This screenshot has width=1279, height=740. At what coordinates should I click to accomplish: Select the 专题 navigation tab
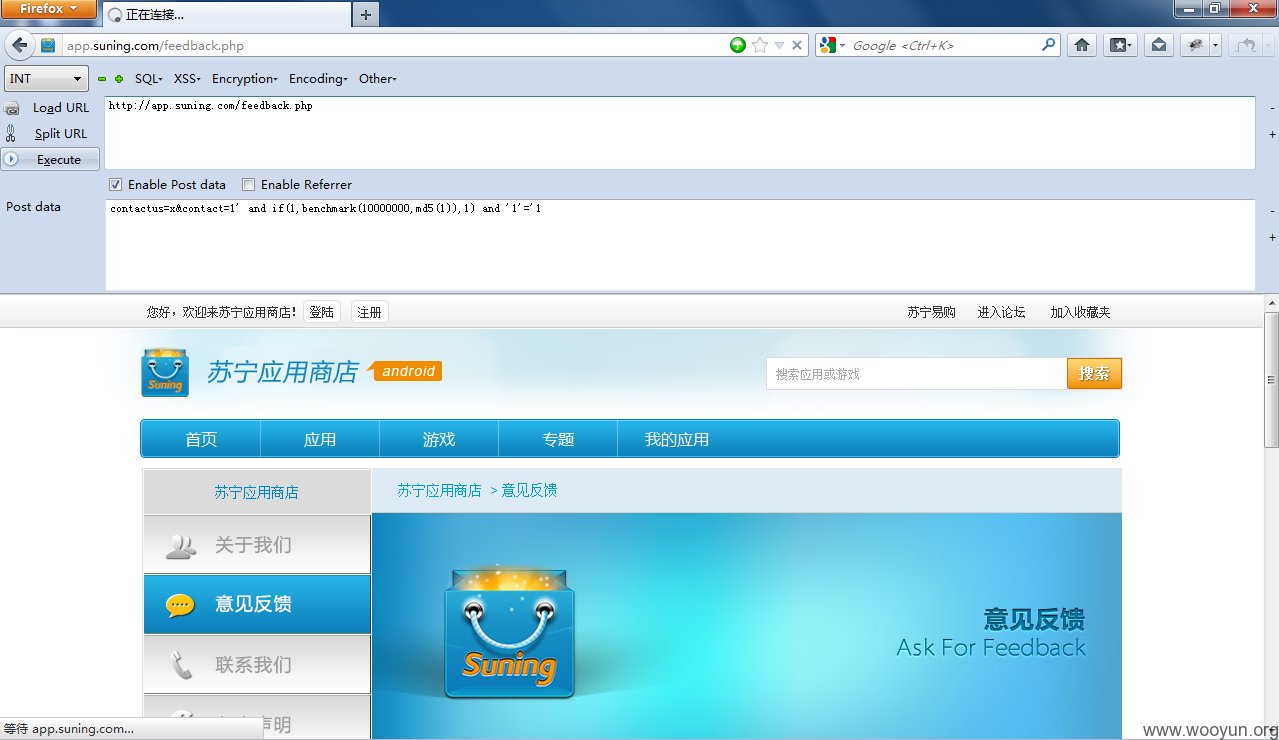tap(558, 439)
